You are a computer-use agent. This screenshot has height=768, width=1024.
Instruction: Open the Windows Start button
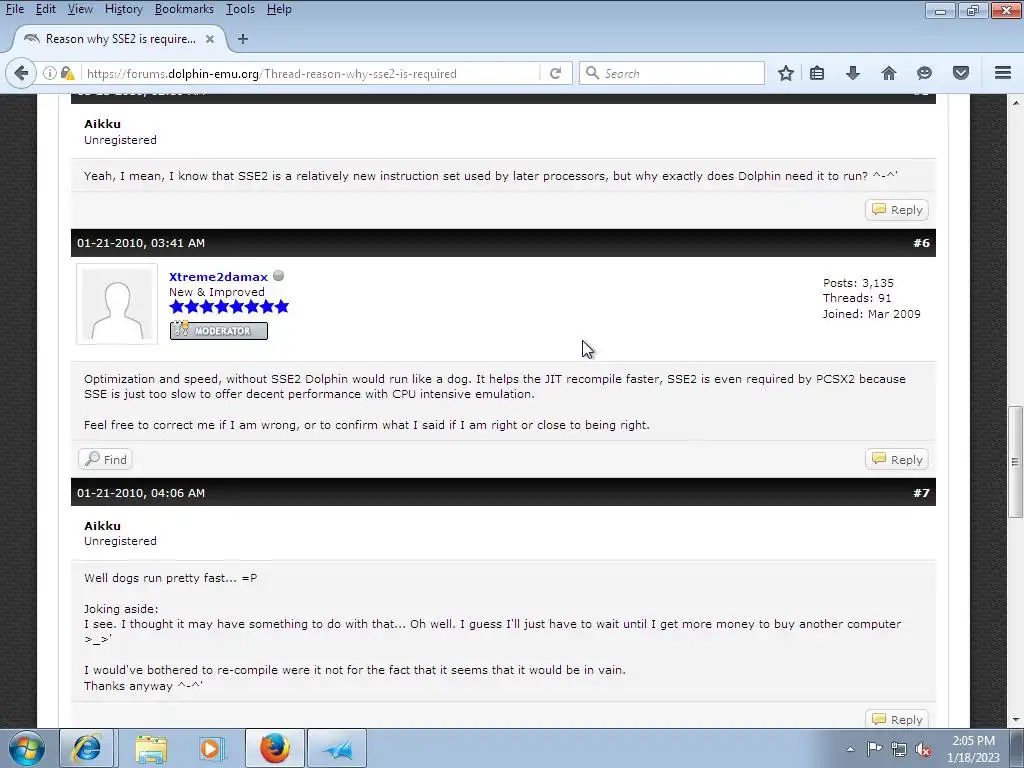click(27, 748)
